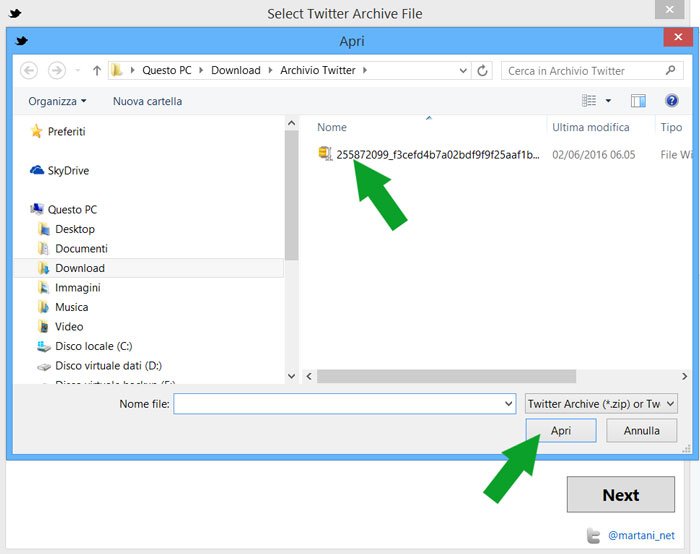Viewport: 700px width, 554px height.
Task: Toggle the preview pane icon
Action: [638, 101]
